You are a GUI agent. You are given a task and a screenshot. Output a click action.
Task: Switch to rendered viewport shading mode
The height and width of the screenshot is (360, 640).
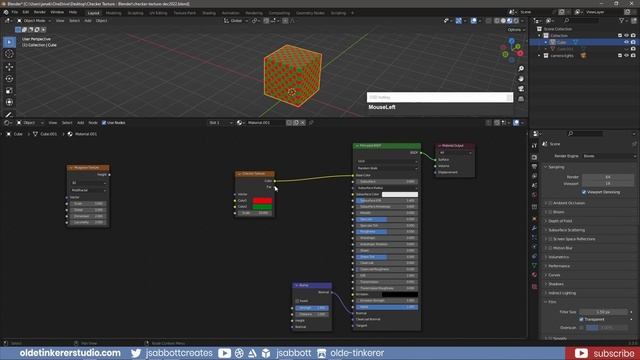click(x=516, y=20)
